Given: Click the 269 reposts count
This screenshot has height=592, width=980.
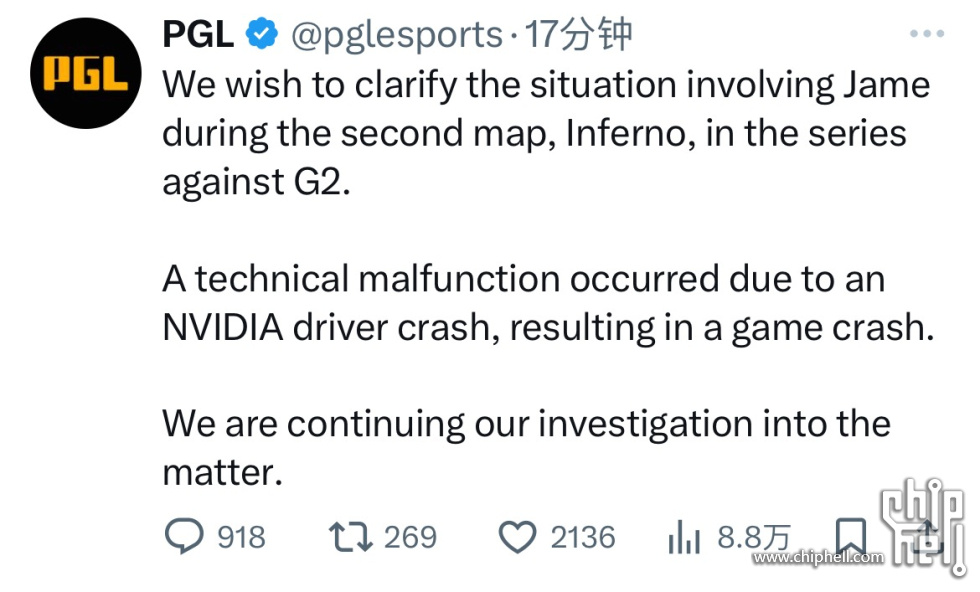Looking at the screenshot, I should 410,538.
